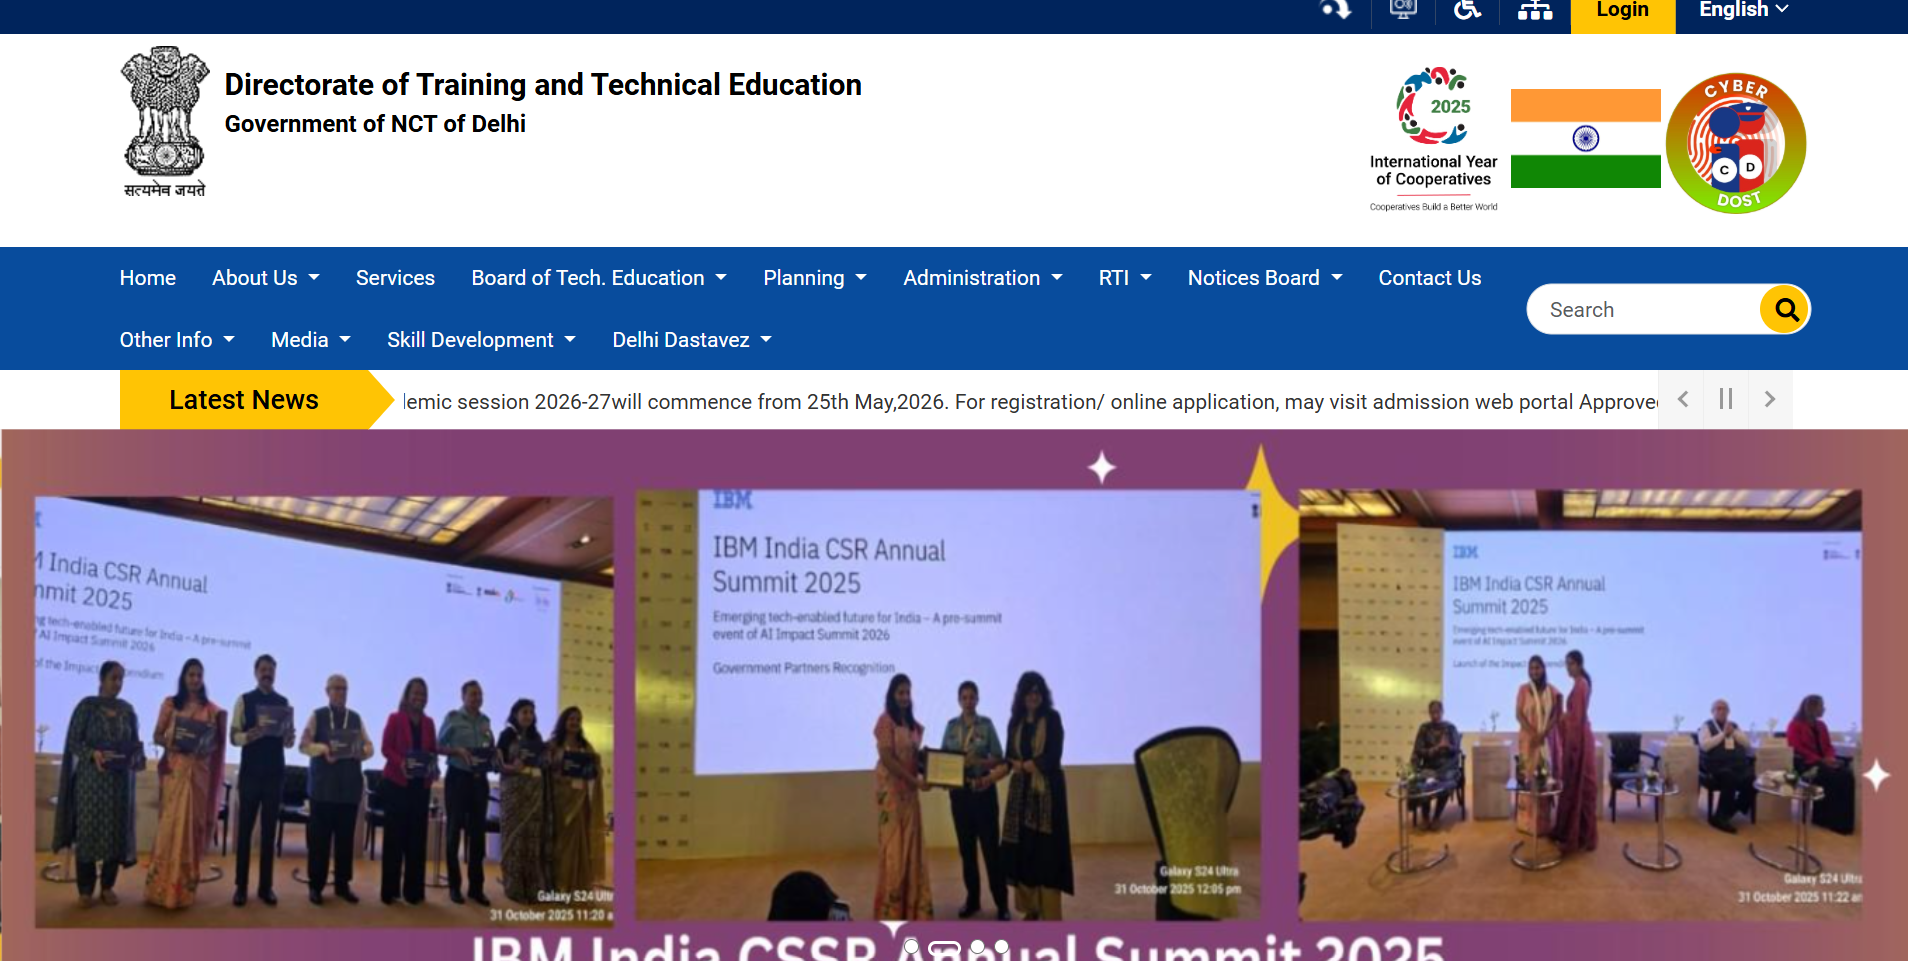
Task: Open the Contact Us menu item
Action: tap(1430, 278)
